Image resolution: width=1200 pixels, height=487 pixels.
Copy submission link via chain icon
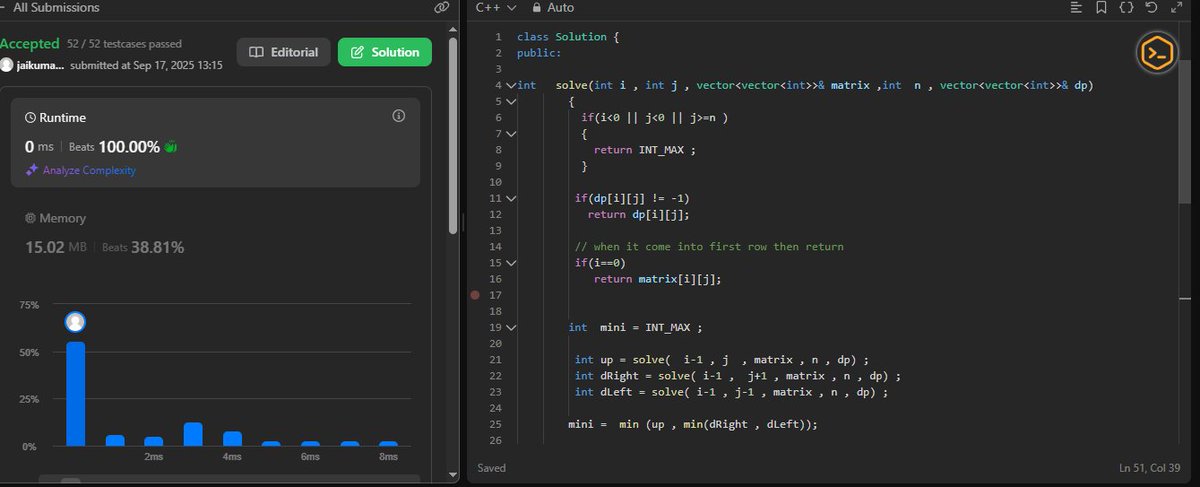tap(441, 7)
